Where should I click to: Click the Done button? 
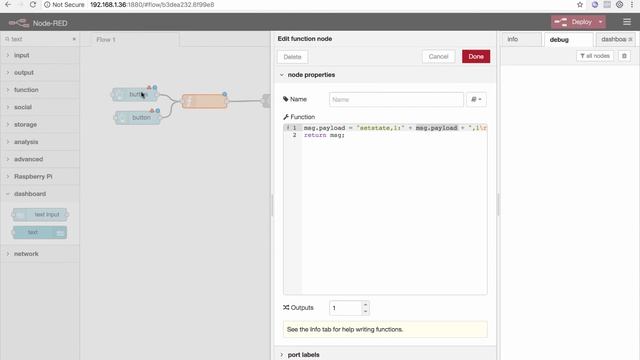(476, 56)
